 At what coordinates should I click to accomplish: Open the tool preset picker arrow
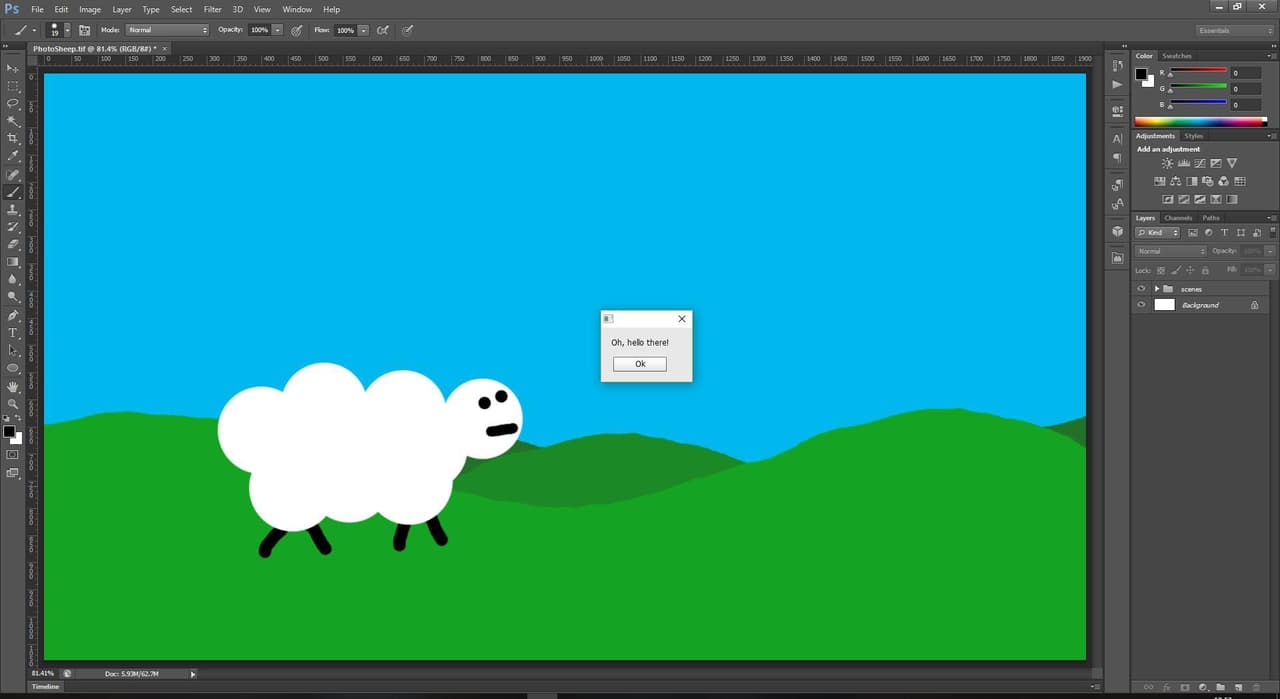pos(34,30)
